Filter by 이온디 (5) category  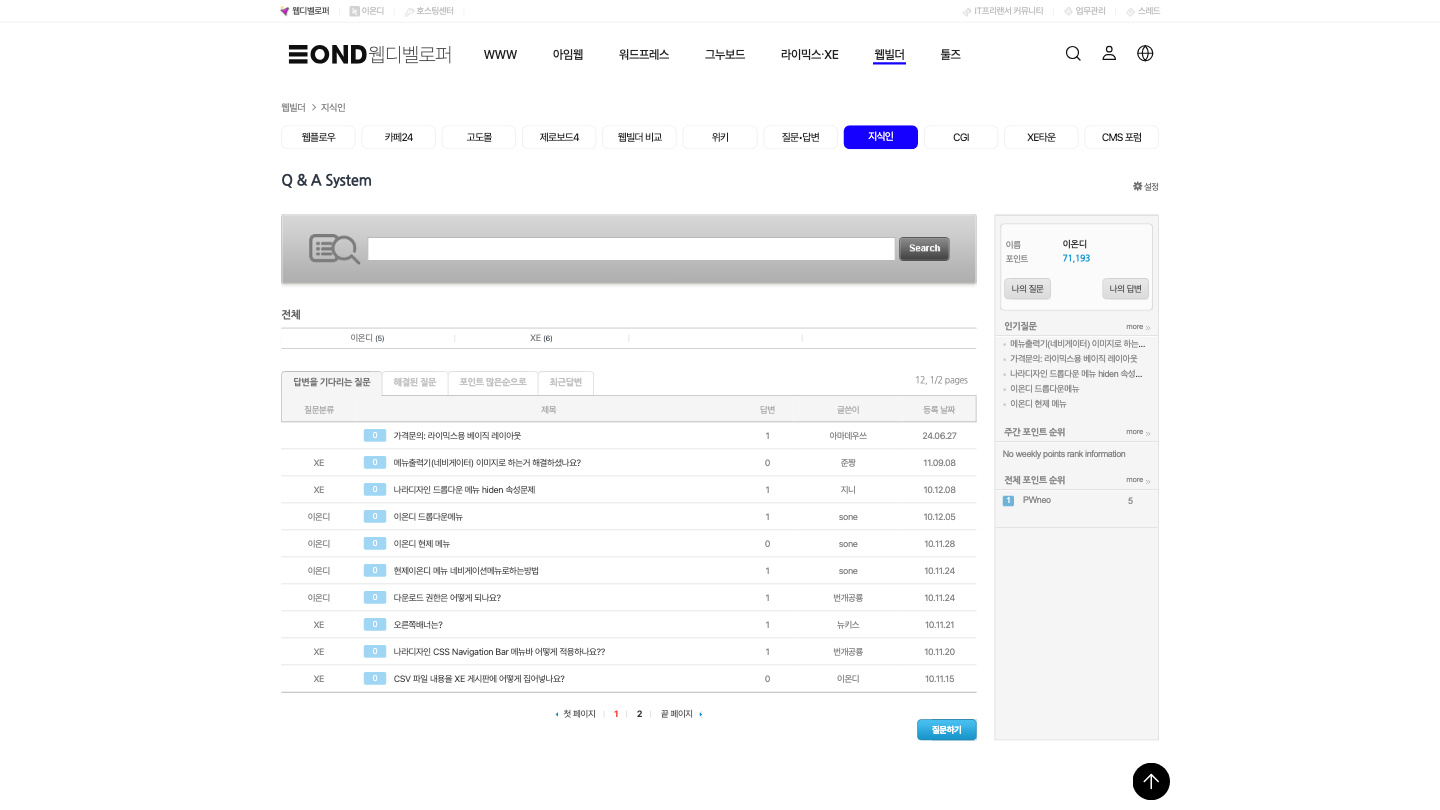click(x=367, y=338)
